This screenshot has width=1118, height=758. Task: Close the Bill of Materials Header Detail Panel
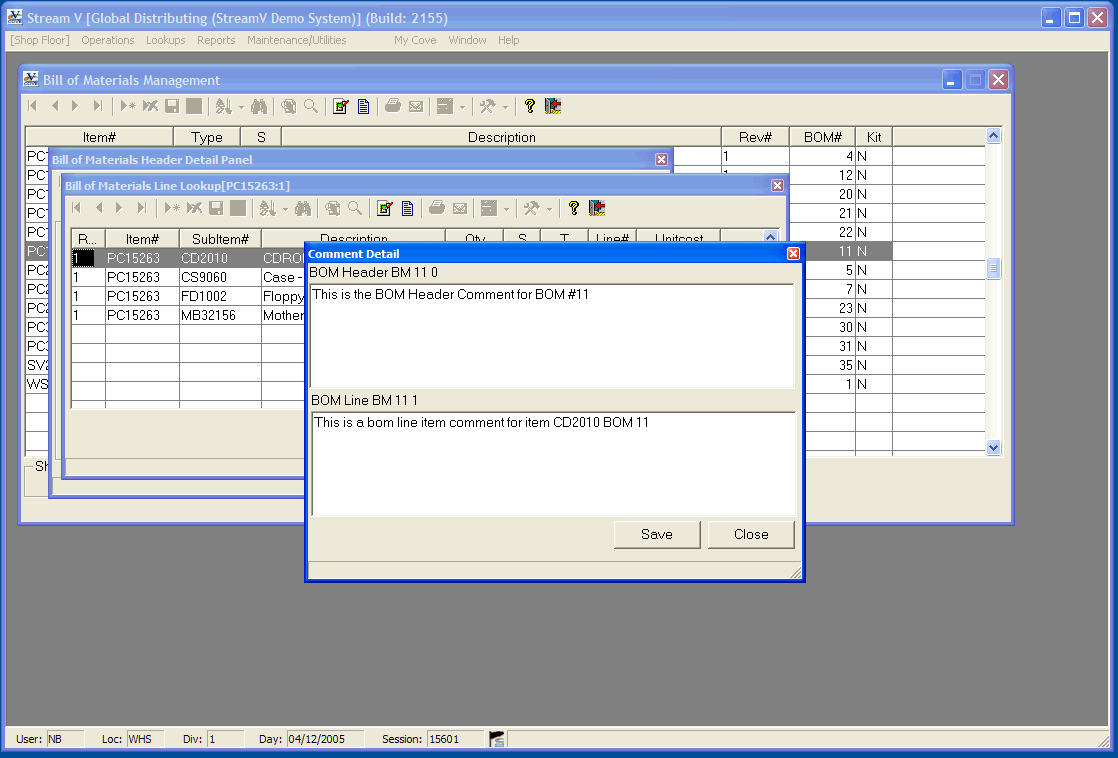661,160
